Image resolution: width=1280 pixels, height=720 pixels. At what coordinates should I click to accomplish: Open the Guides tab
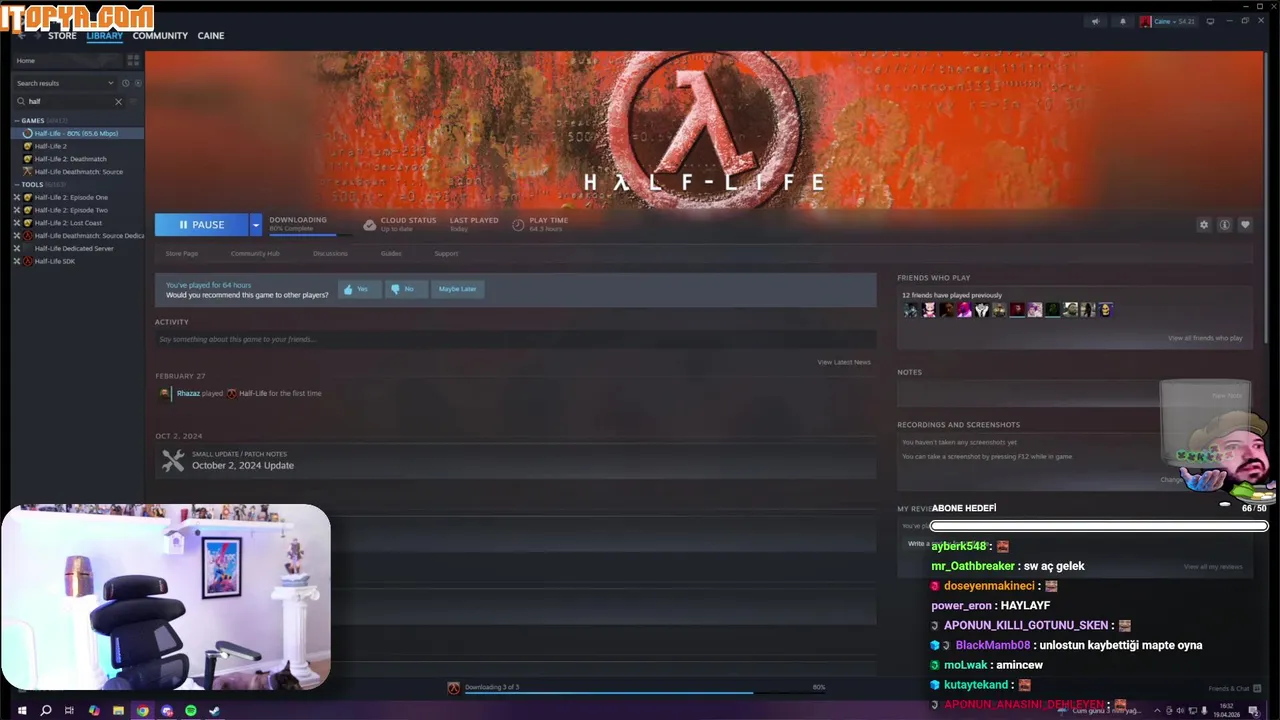[x=391, y=254]
